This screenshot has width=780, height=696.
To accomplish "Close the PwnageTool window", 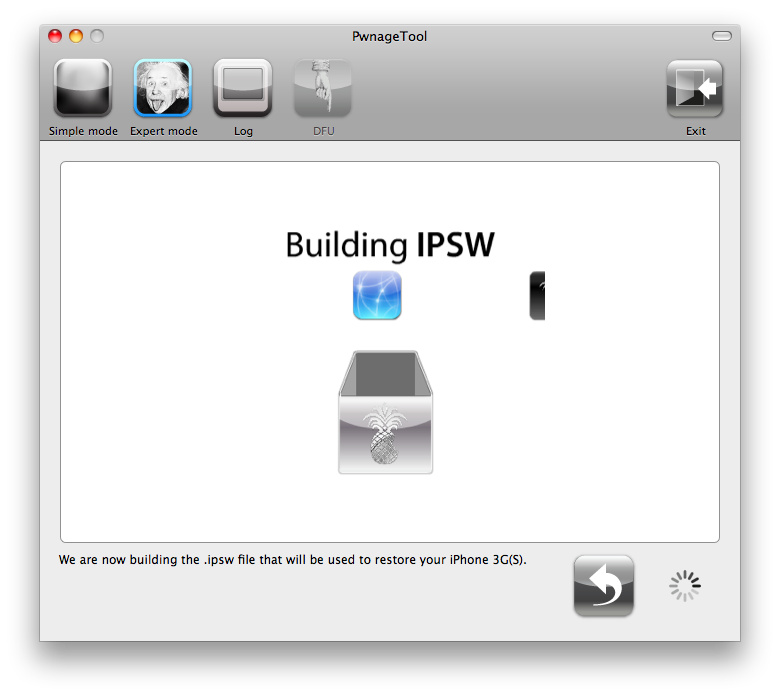I will pos(55,36).
